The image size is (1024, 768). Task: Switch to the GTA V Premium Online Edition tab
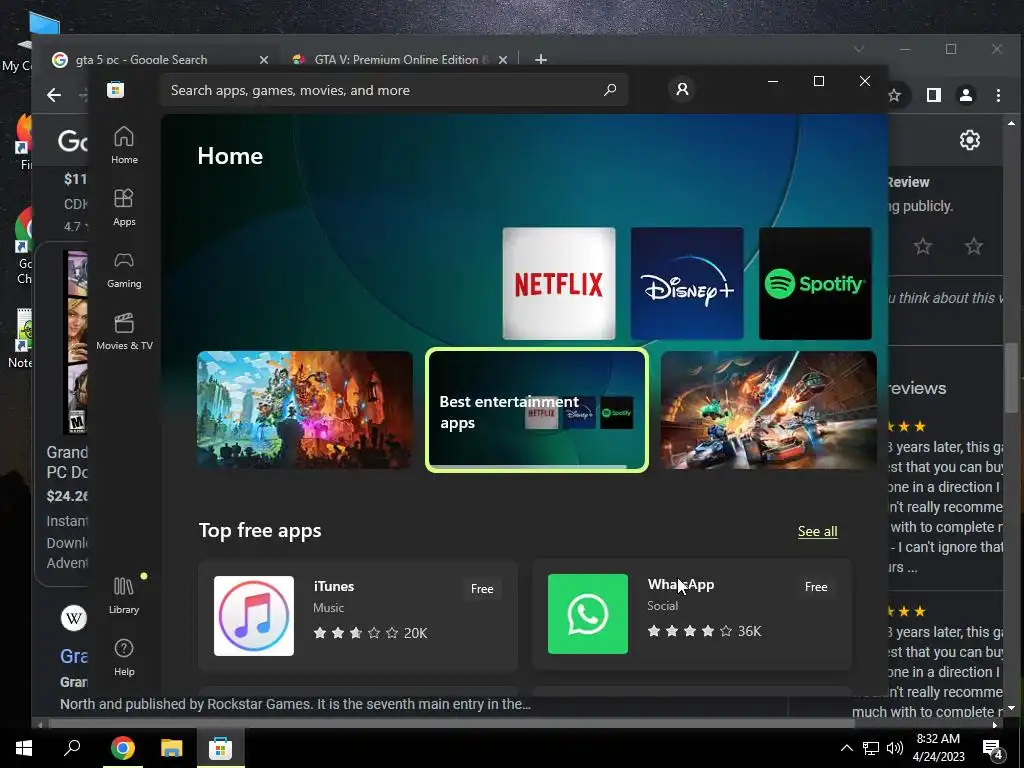(400, 59)
